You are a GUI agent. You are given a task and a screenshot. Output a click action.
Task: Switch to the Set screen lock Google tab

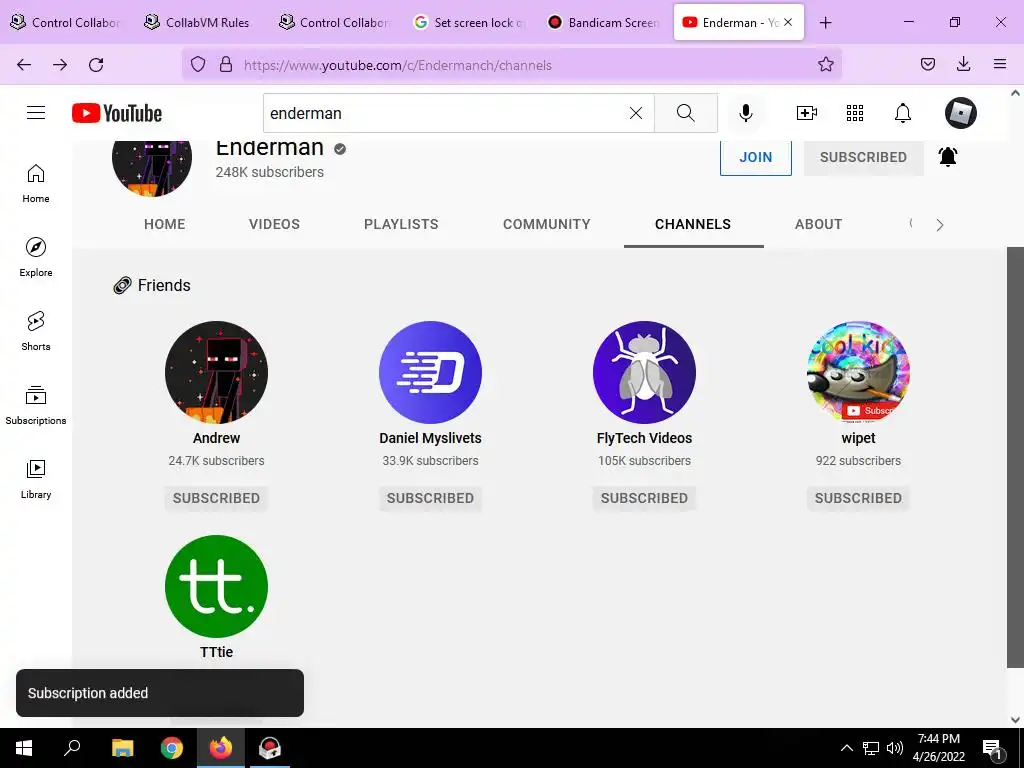[469, 23]
